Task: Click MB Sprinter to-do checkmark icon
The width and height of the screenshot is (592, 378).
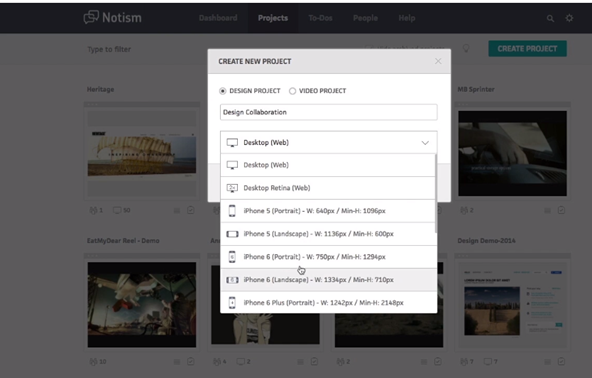Action: pyautogui.click(x=561, y=210)
